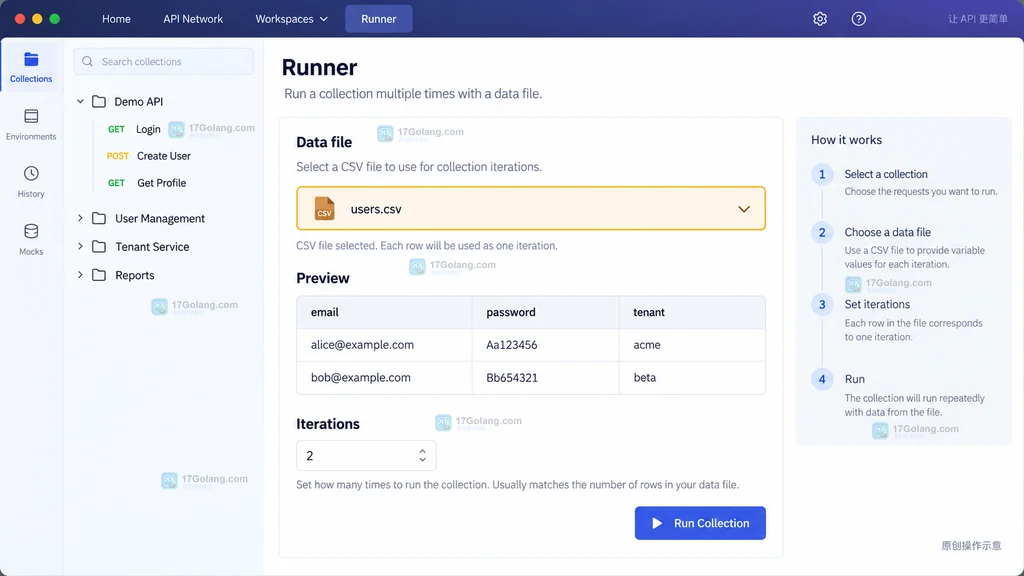This screenshot has width=1024, height=576.
Task: Click the CSV file icon for users.csv
Action: (x=325, y=208)
